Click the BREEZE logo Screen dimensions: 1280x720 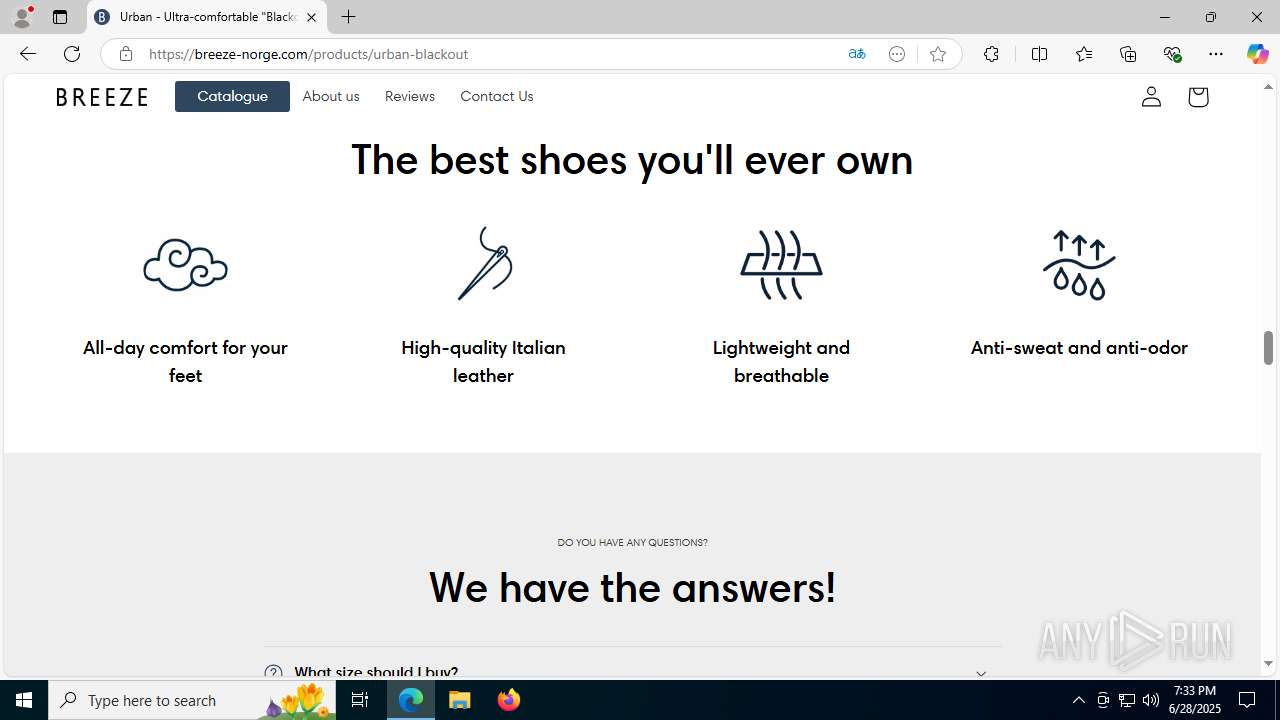pos(102,97)
